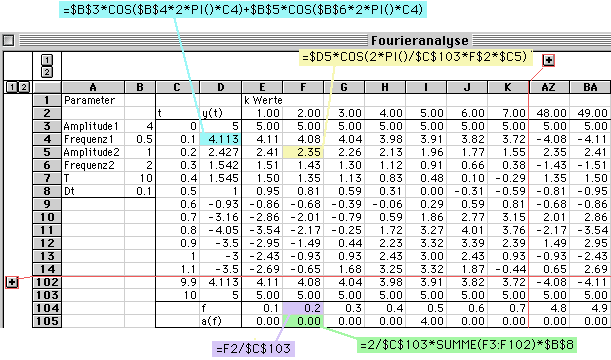Screen dimensions: 611x360
Task: Select column A header
Action: pyautogui.click(x=93, y=87)
